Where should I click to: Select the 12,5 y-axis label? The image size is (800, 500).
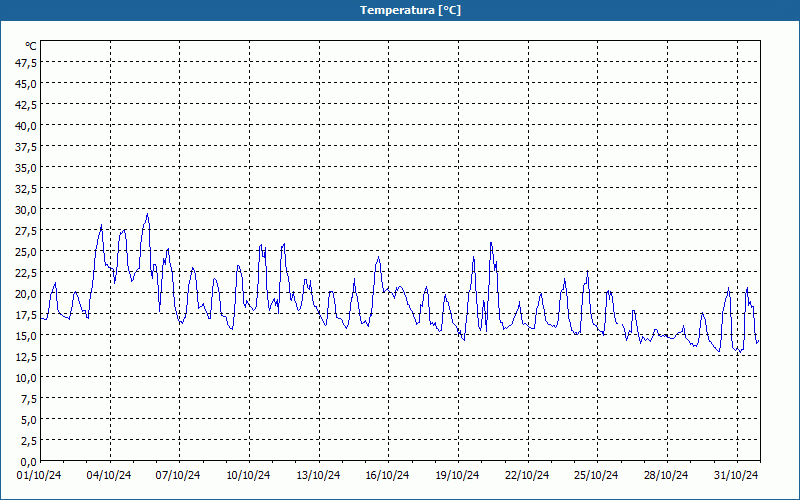27,357
